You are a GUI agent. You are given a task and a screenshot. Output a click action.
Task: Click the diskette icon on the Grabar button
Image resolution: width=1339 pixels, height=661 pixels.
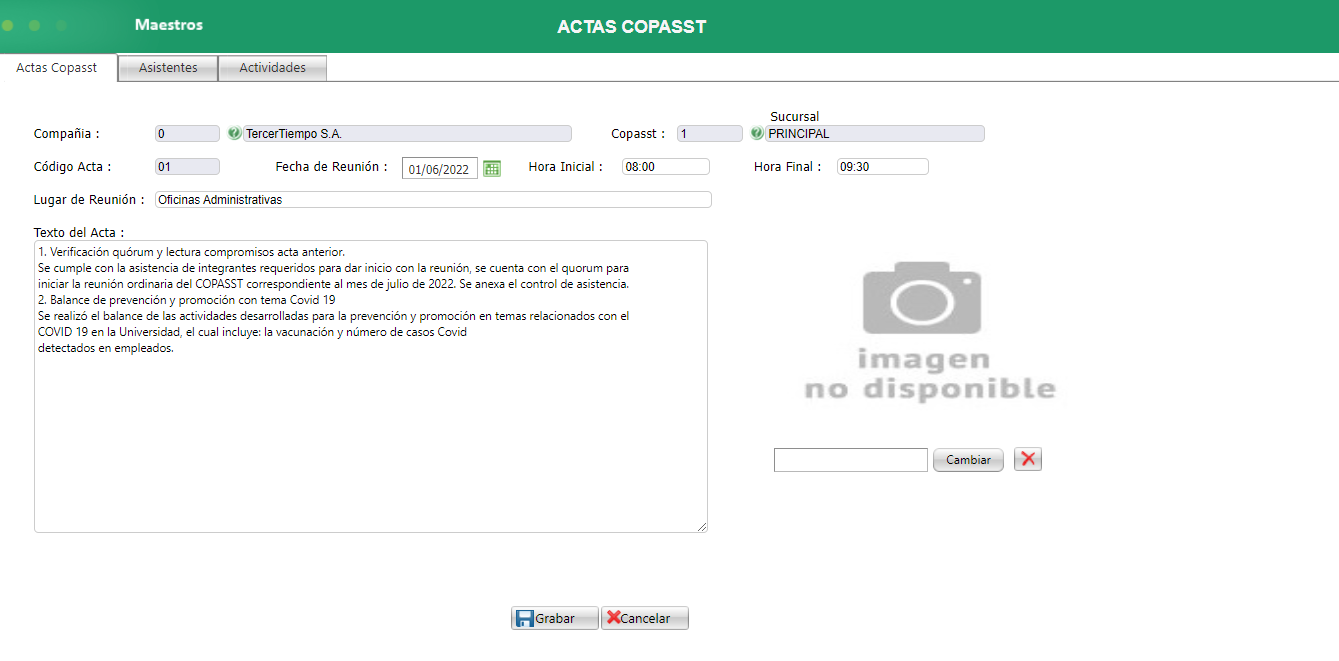[526, 617]
